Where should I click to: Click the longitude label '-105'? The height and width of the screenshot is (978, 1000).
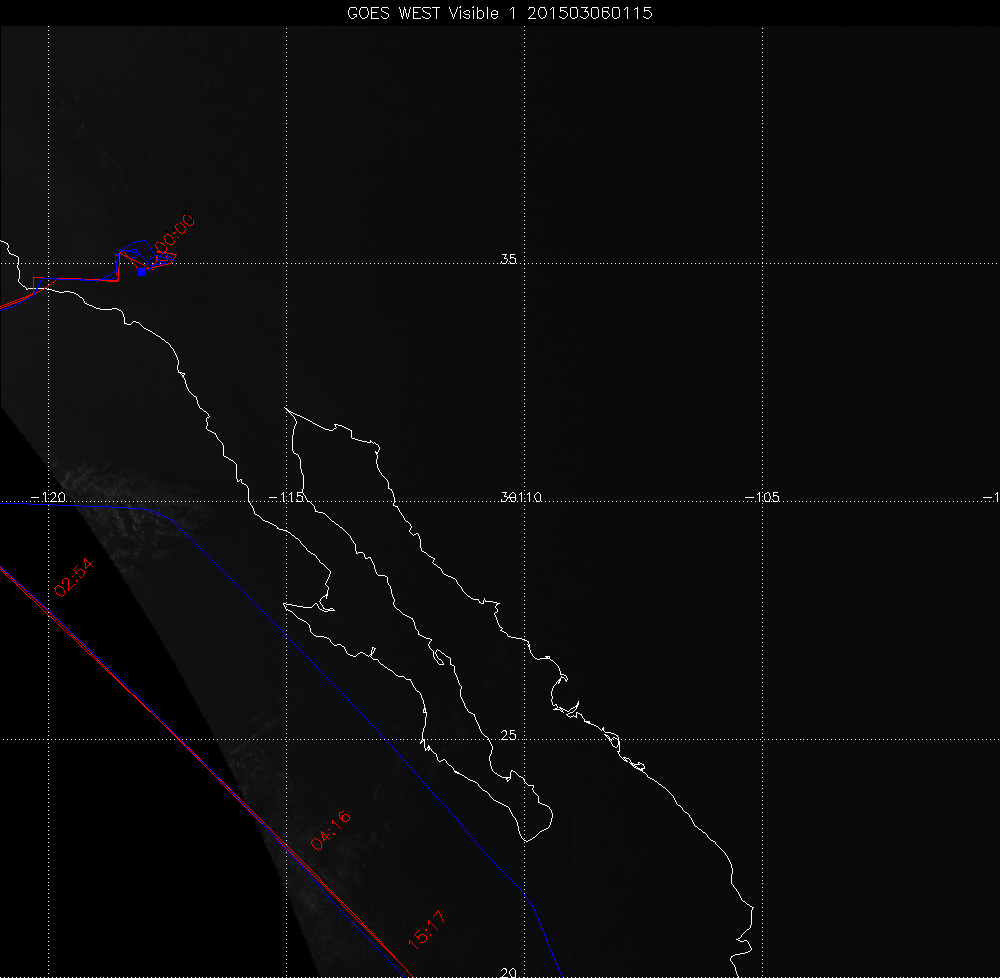762,497
